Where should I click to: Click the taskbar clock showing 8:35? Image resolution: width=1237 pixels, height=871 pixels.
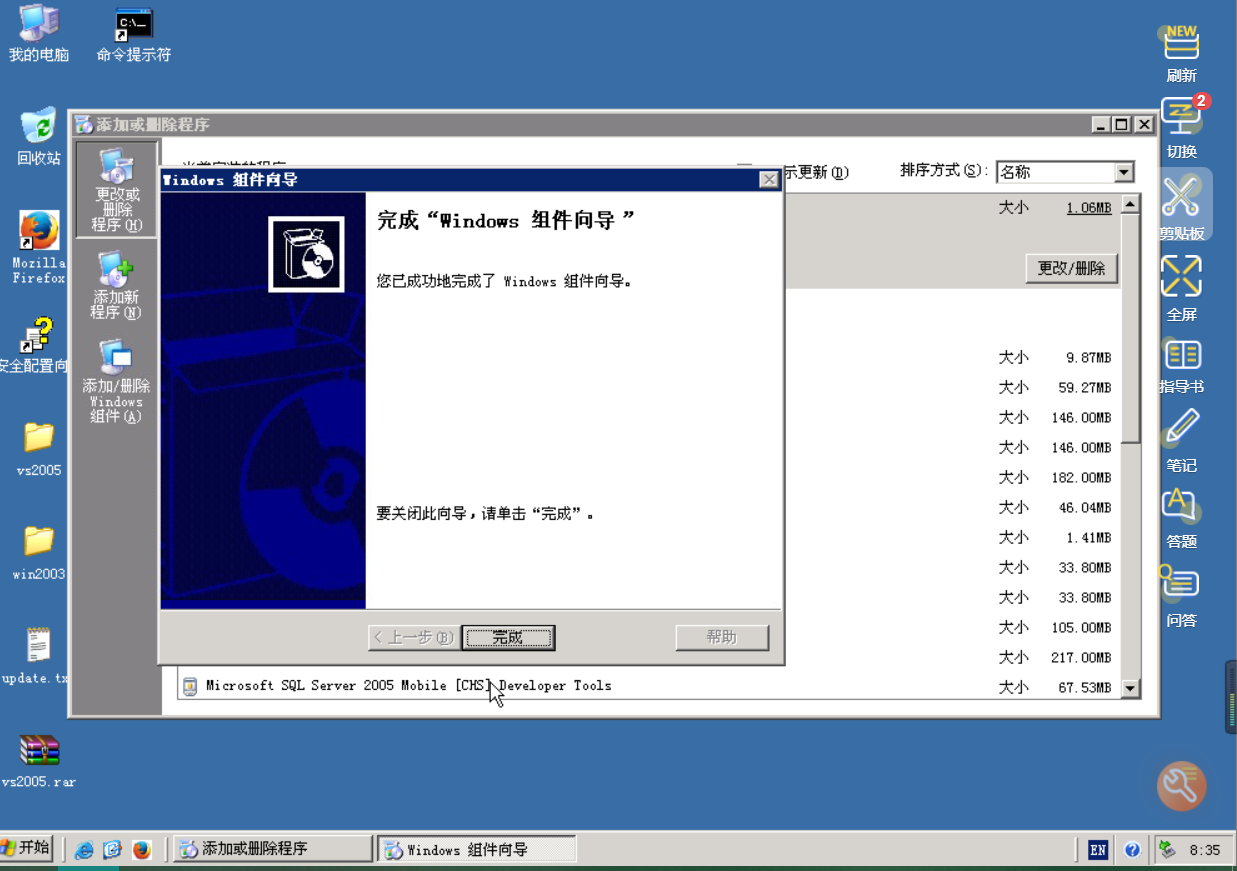click(x=1204, y=850)
